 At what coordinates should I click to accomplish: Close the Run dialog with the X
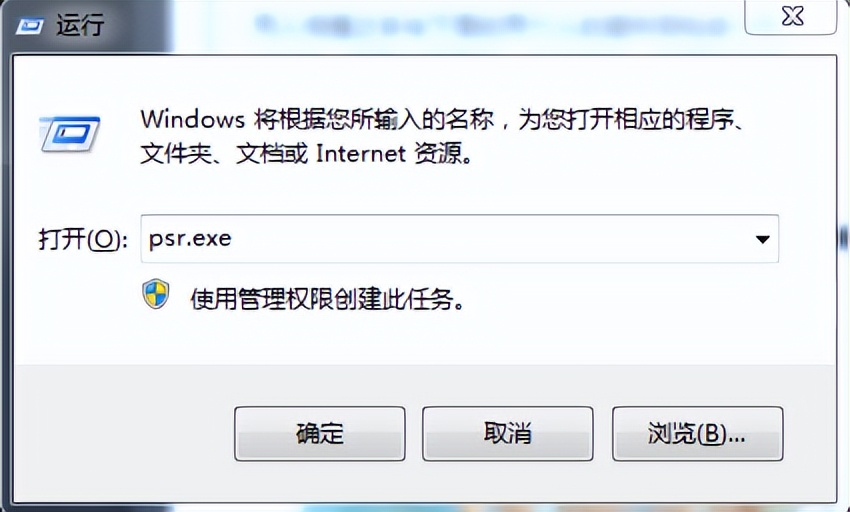click(x=791, y=16)
